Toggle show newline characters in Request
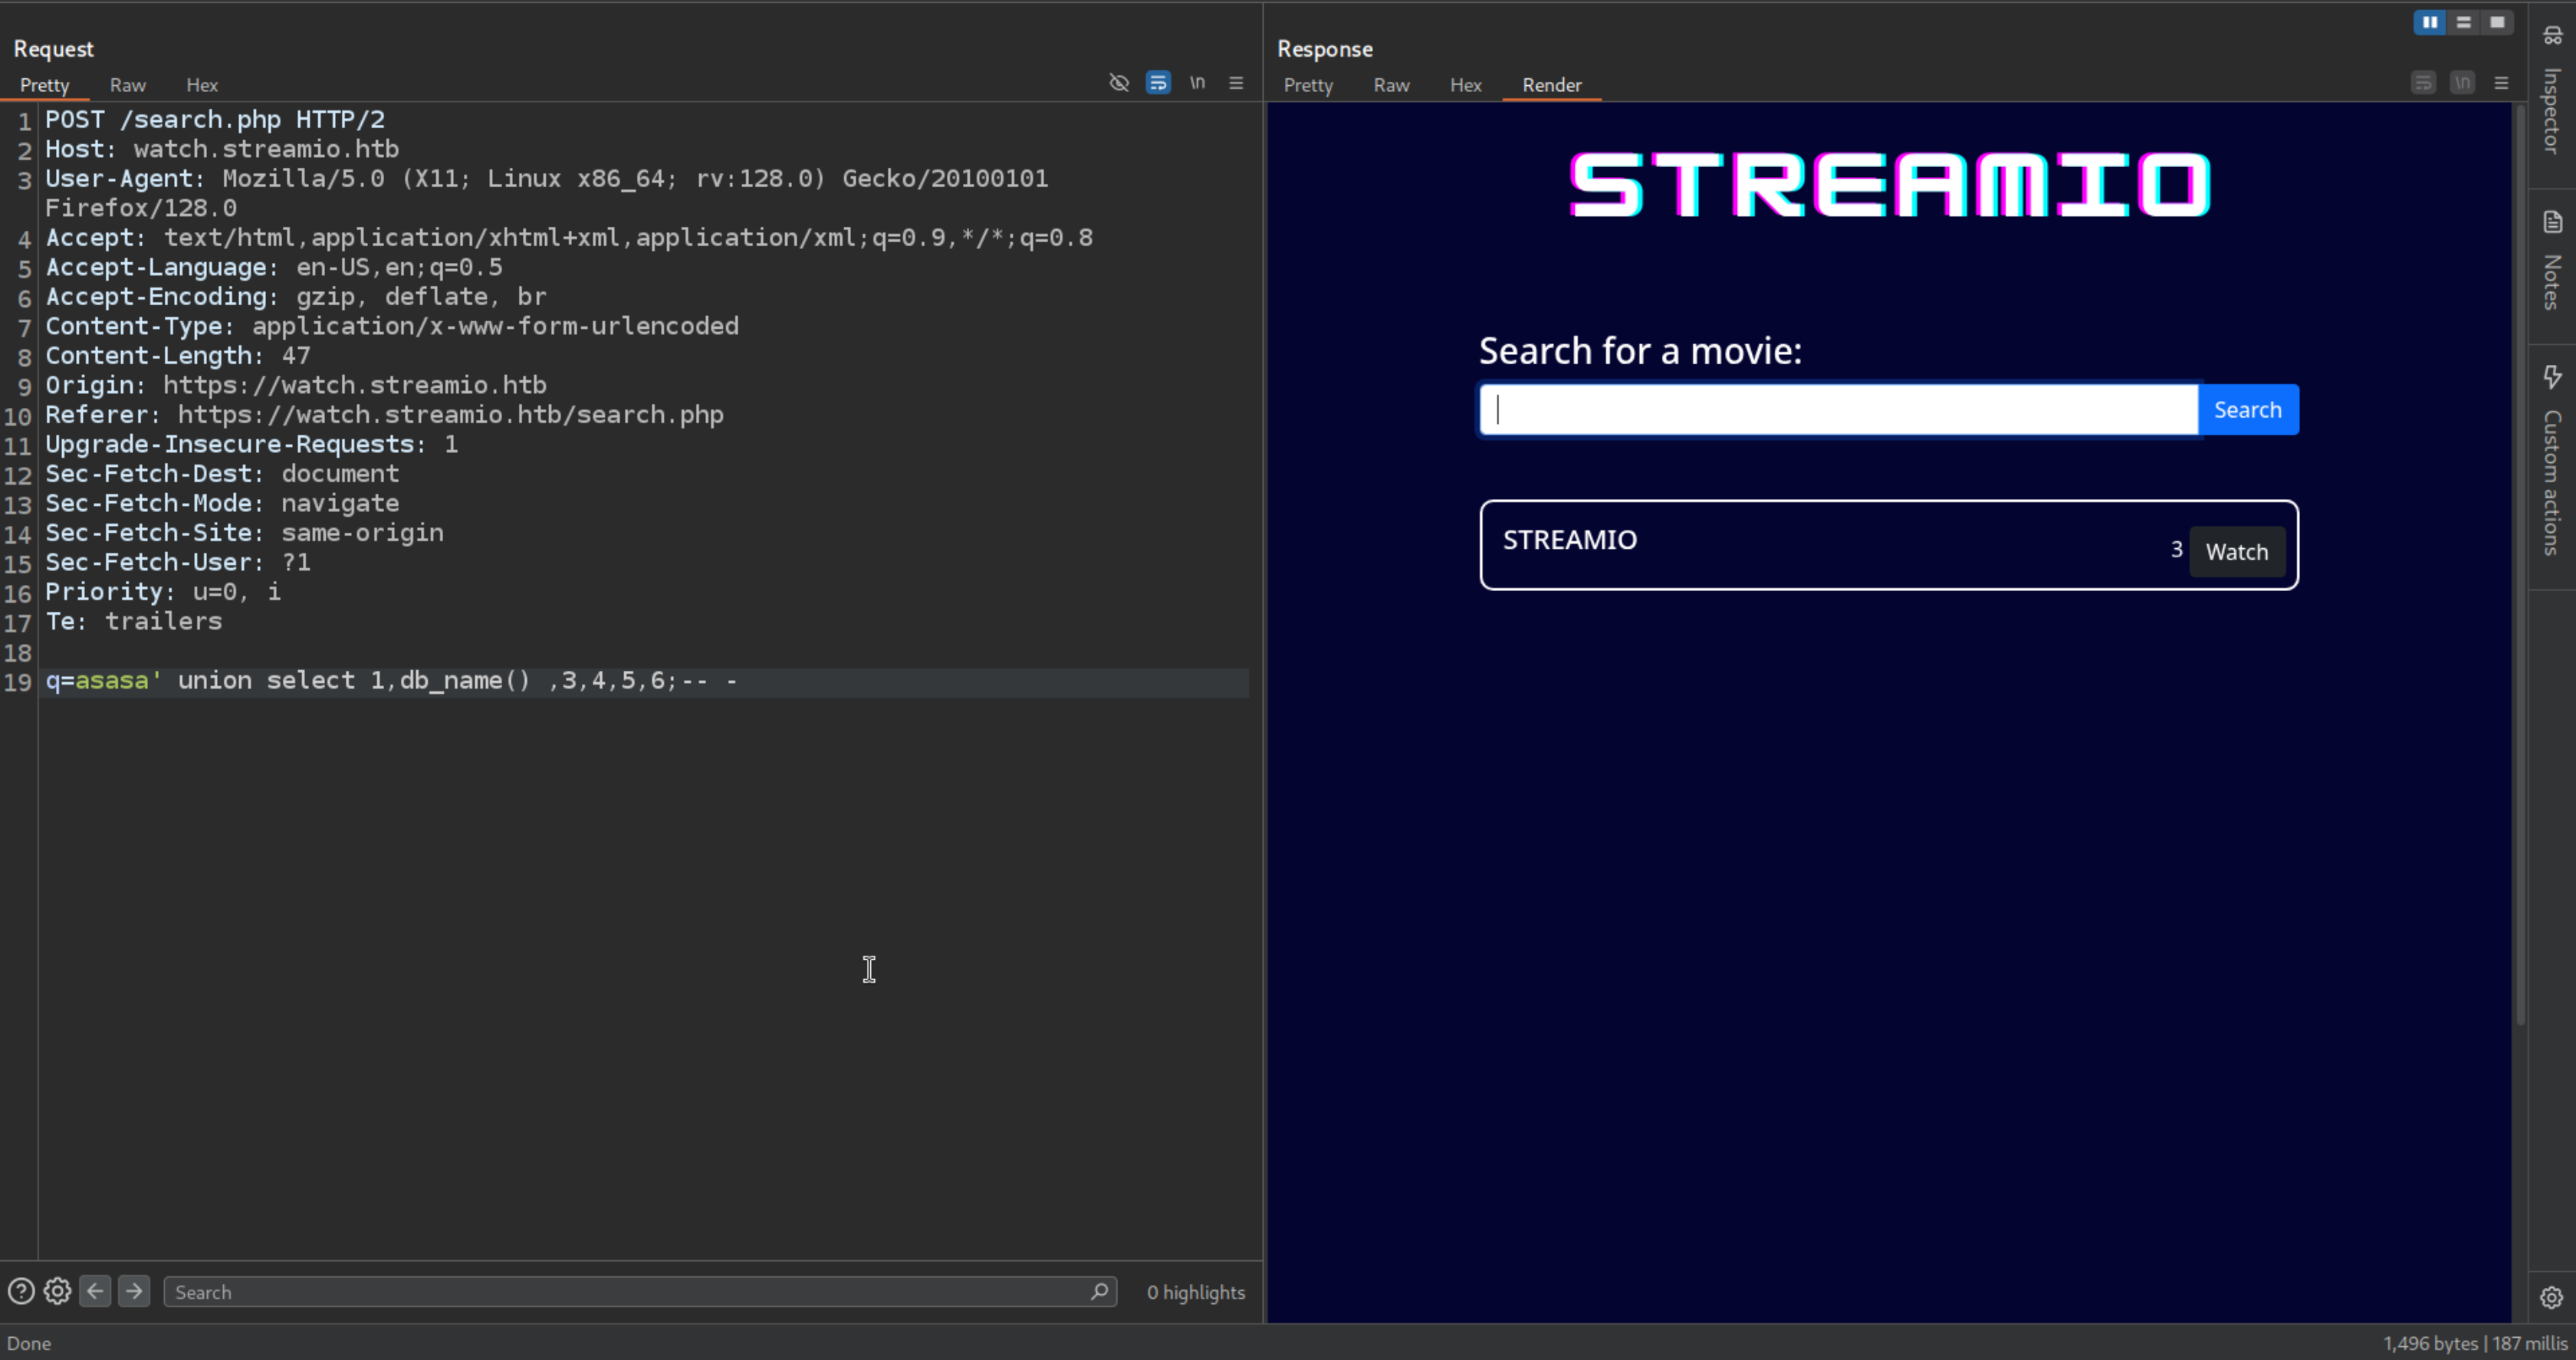Viewport: 2576px width, 1360px height. 1197,83
